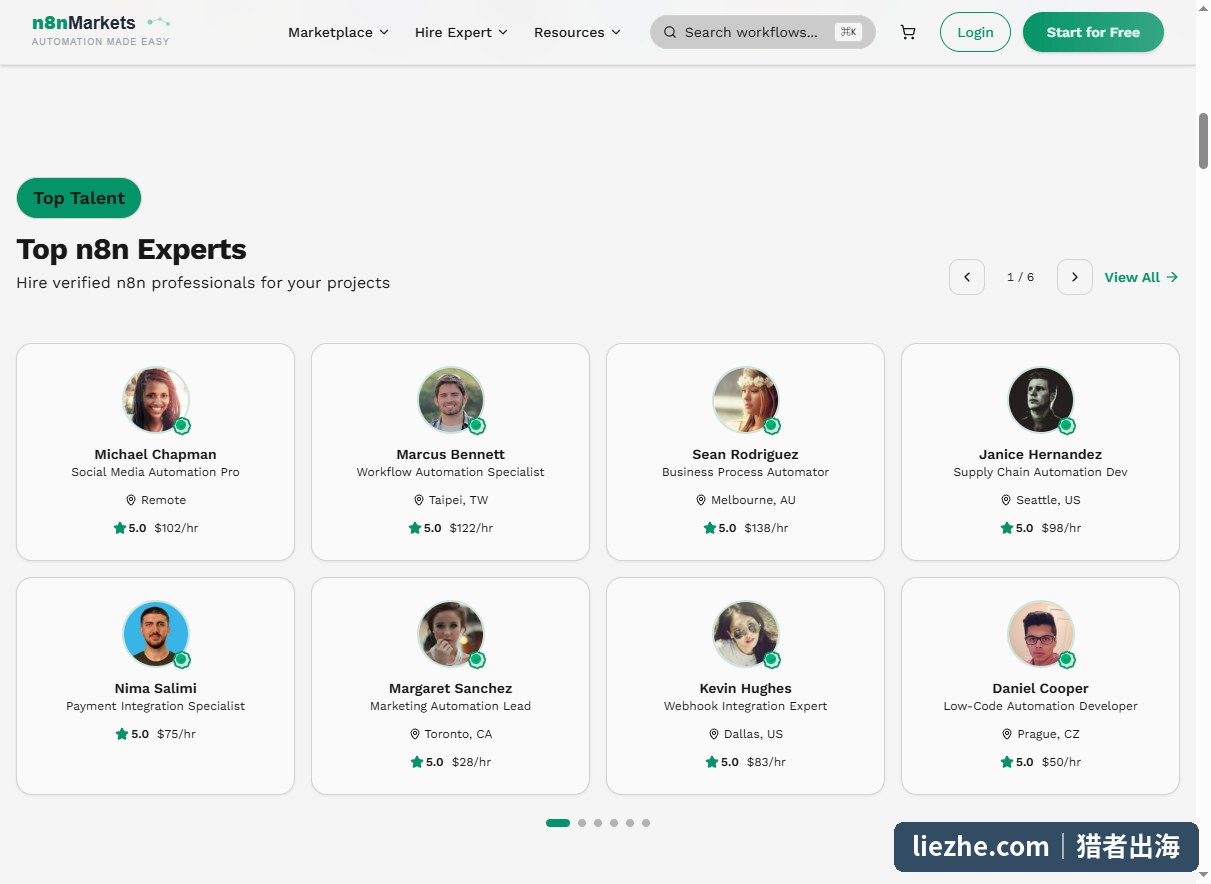This screenshot has height=884, width=1211.
Task: Click star icon on Daniel Cooper's card
Action: point(1007,762)
